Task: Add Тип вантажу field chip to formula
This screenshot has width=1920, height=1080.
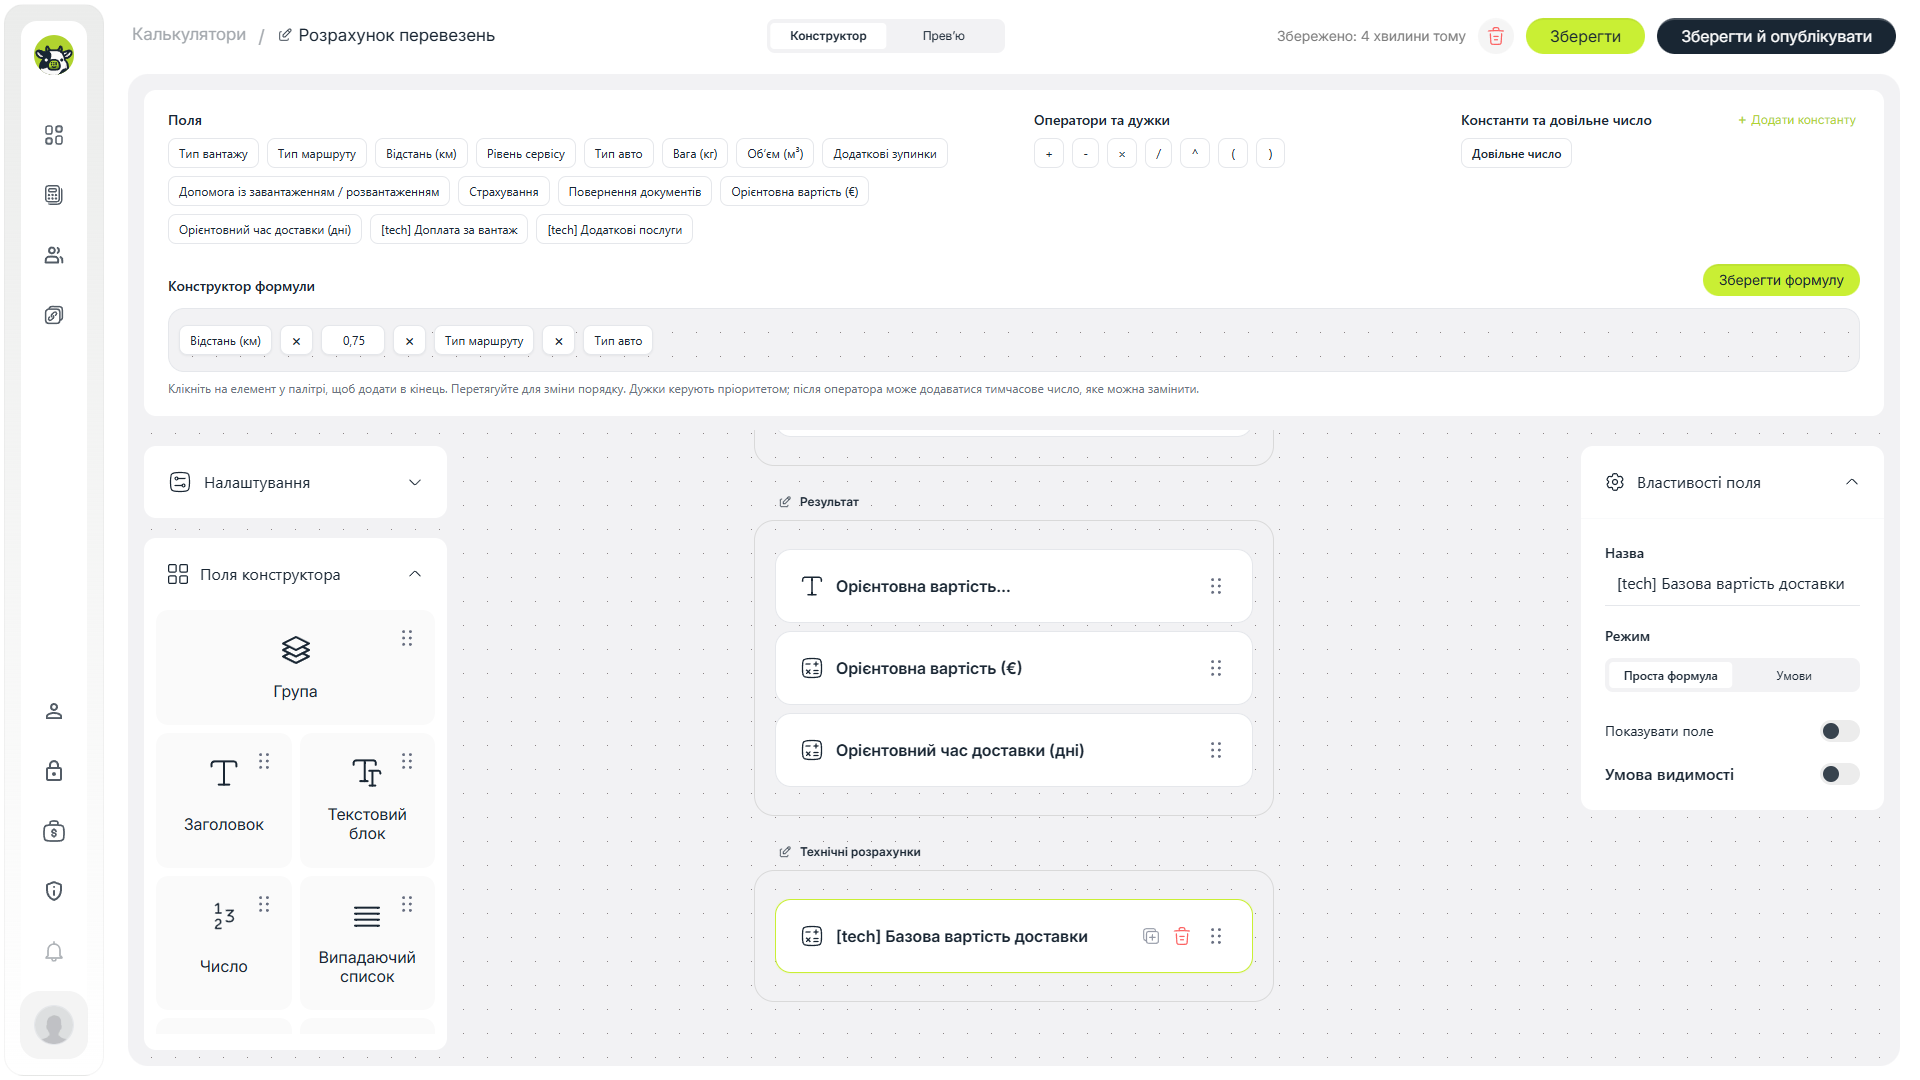Action: click(x=213, y=154)
